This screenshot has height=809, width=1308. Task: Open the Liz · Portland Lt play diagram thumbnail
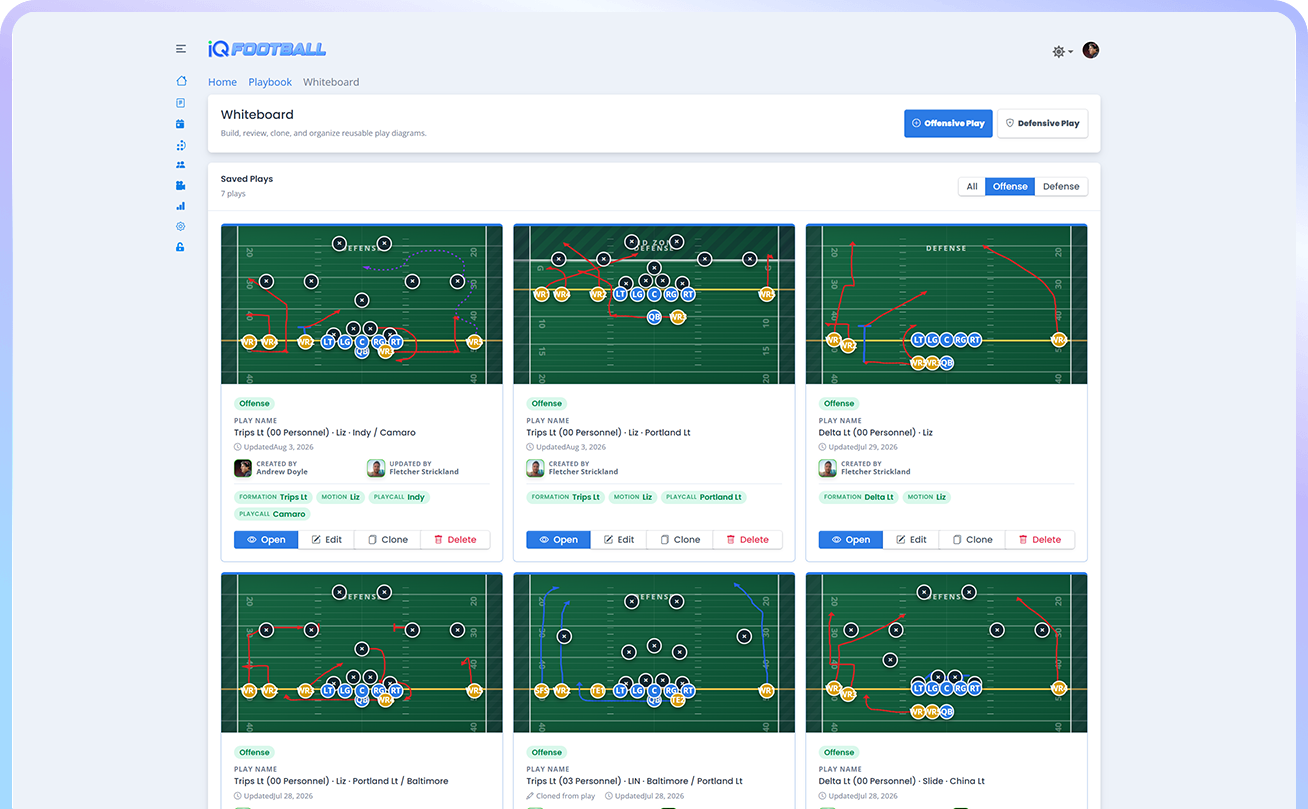click(654, 304)
